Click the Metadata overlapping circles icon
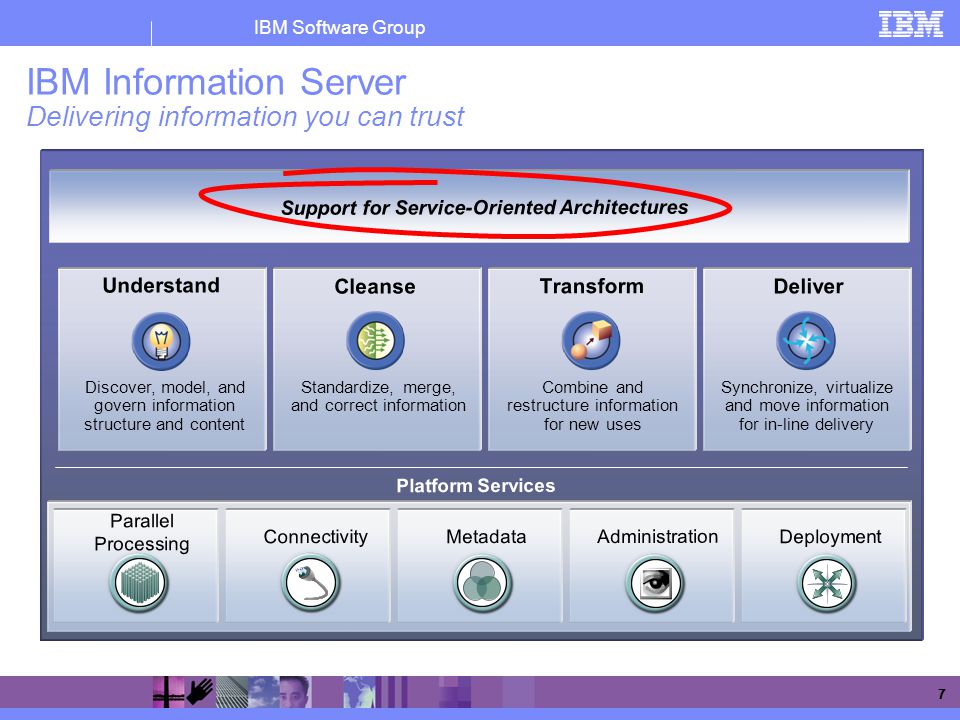This screenshot has height=720, width=960. 482,583
